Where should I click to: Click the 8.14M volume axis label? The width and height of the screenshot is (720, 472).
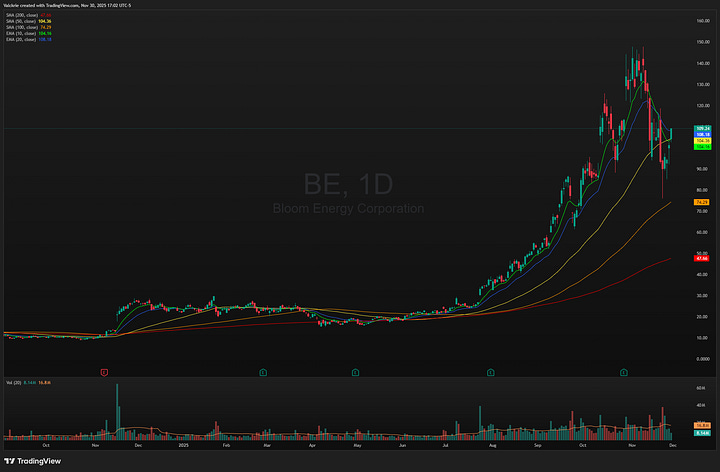(x=703, y=433)
